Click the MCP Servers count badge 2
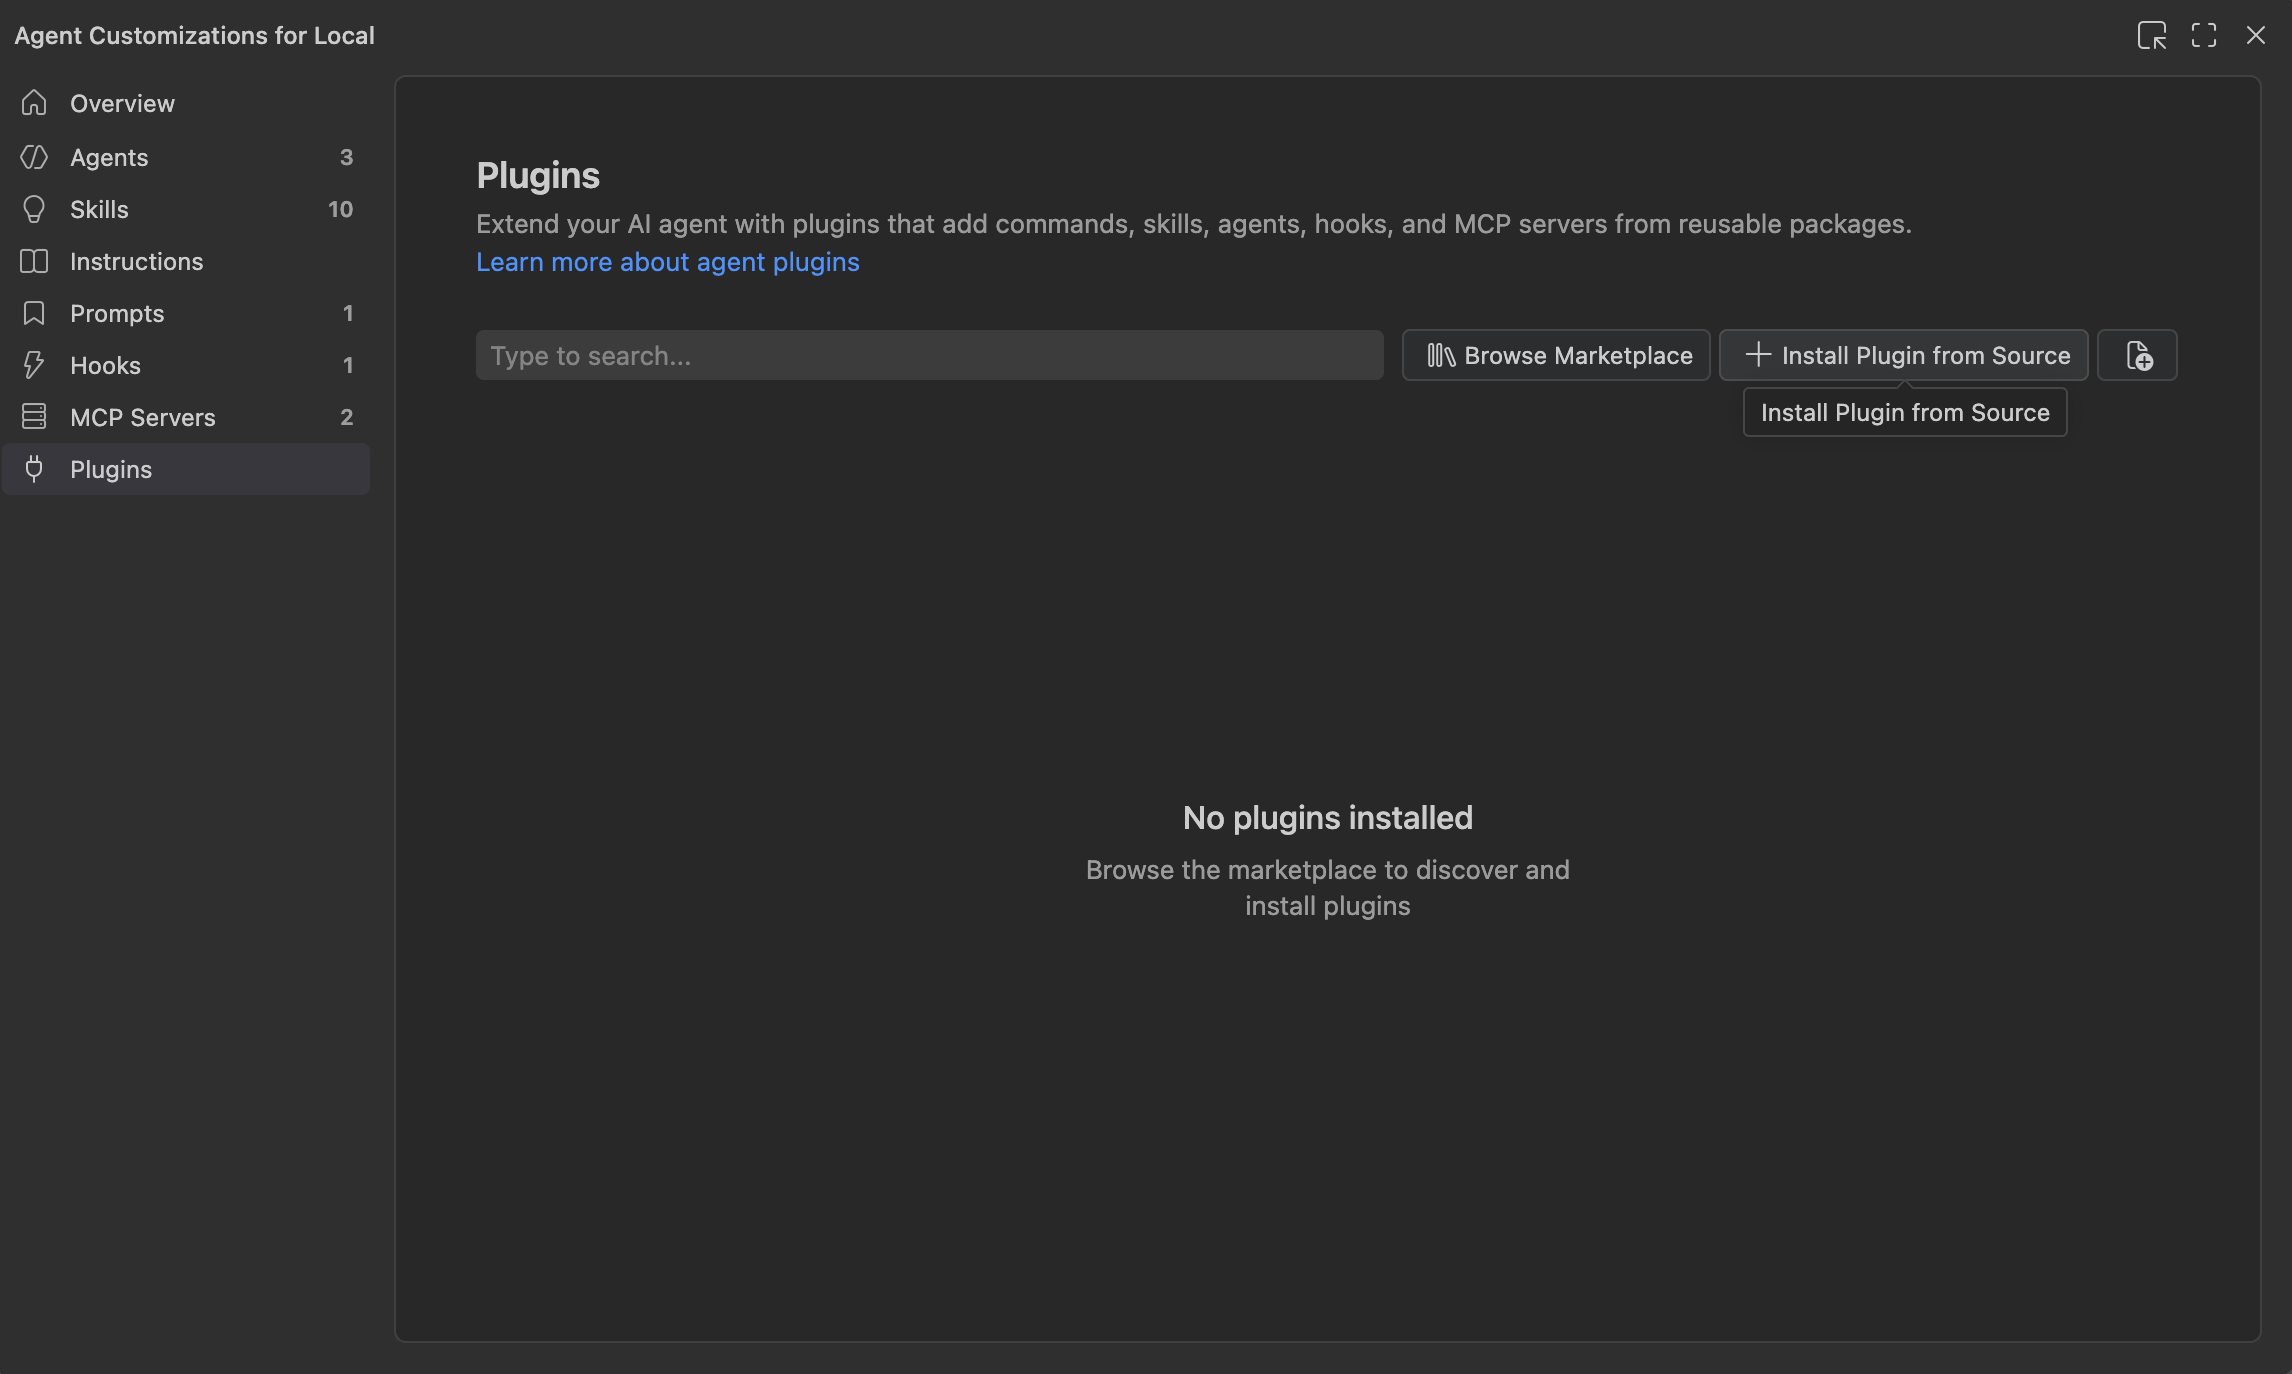This screenshot has width=2292, height=1374. click(346, 417)
